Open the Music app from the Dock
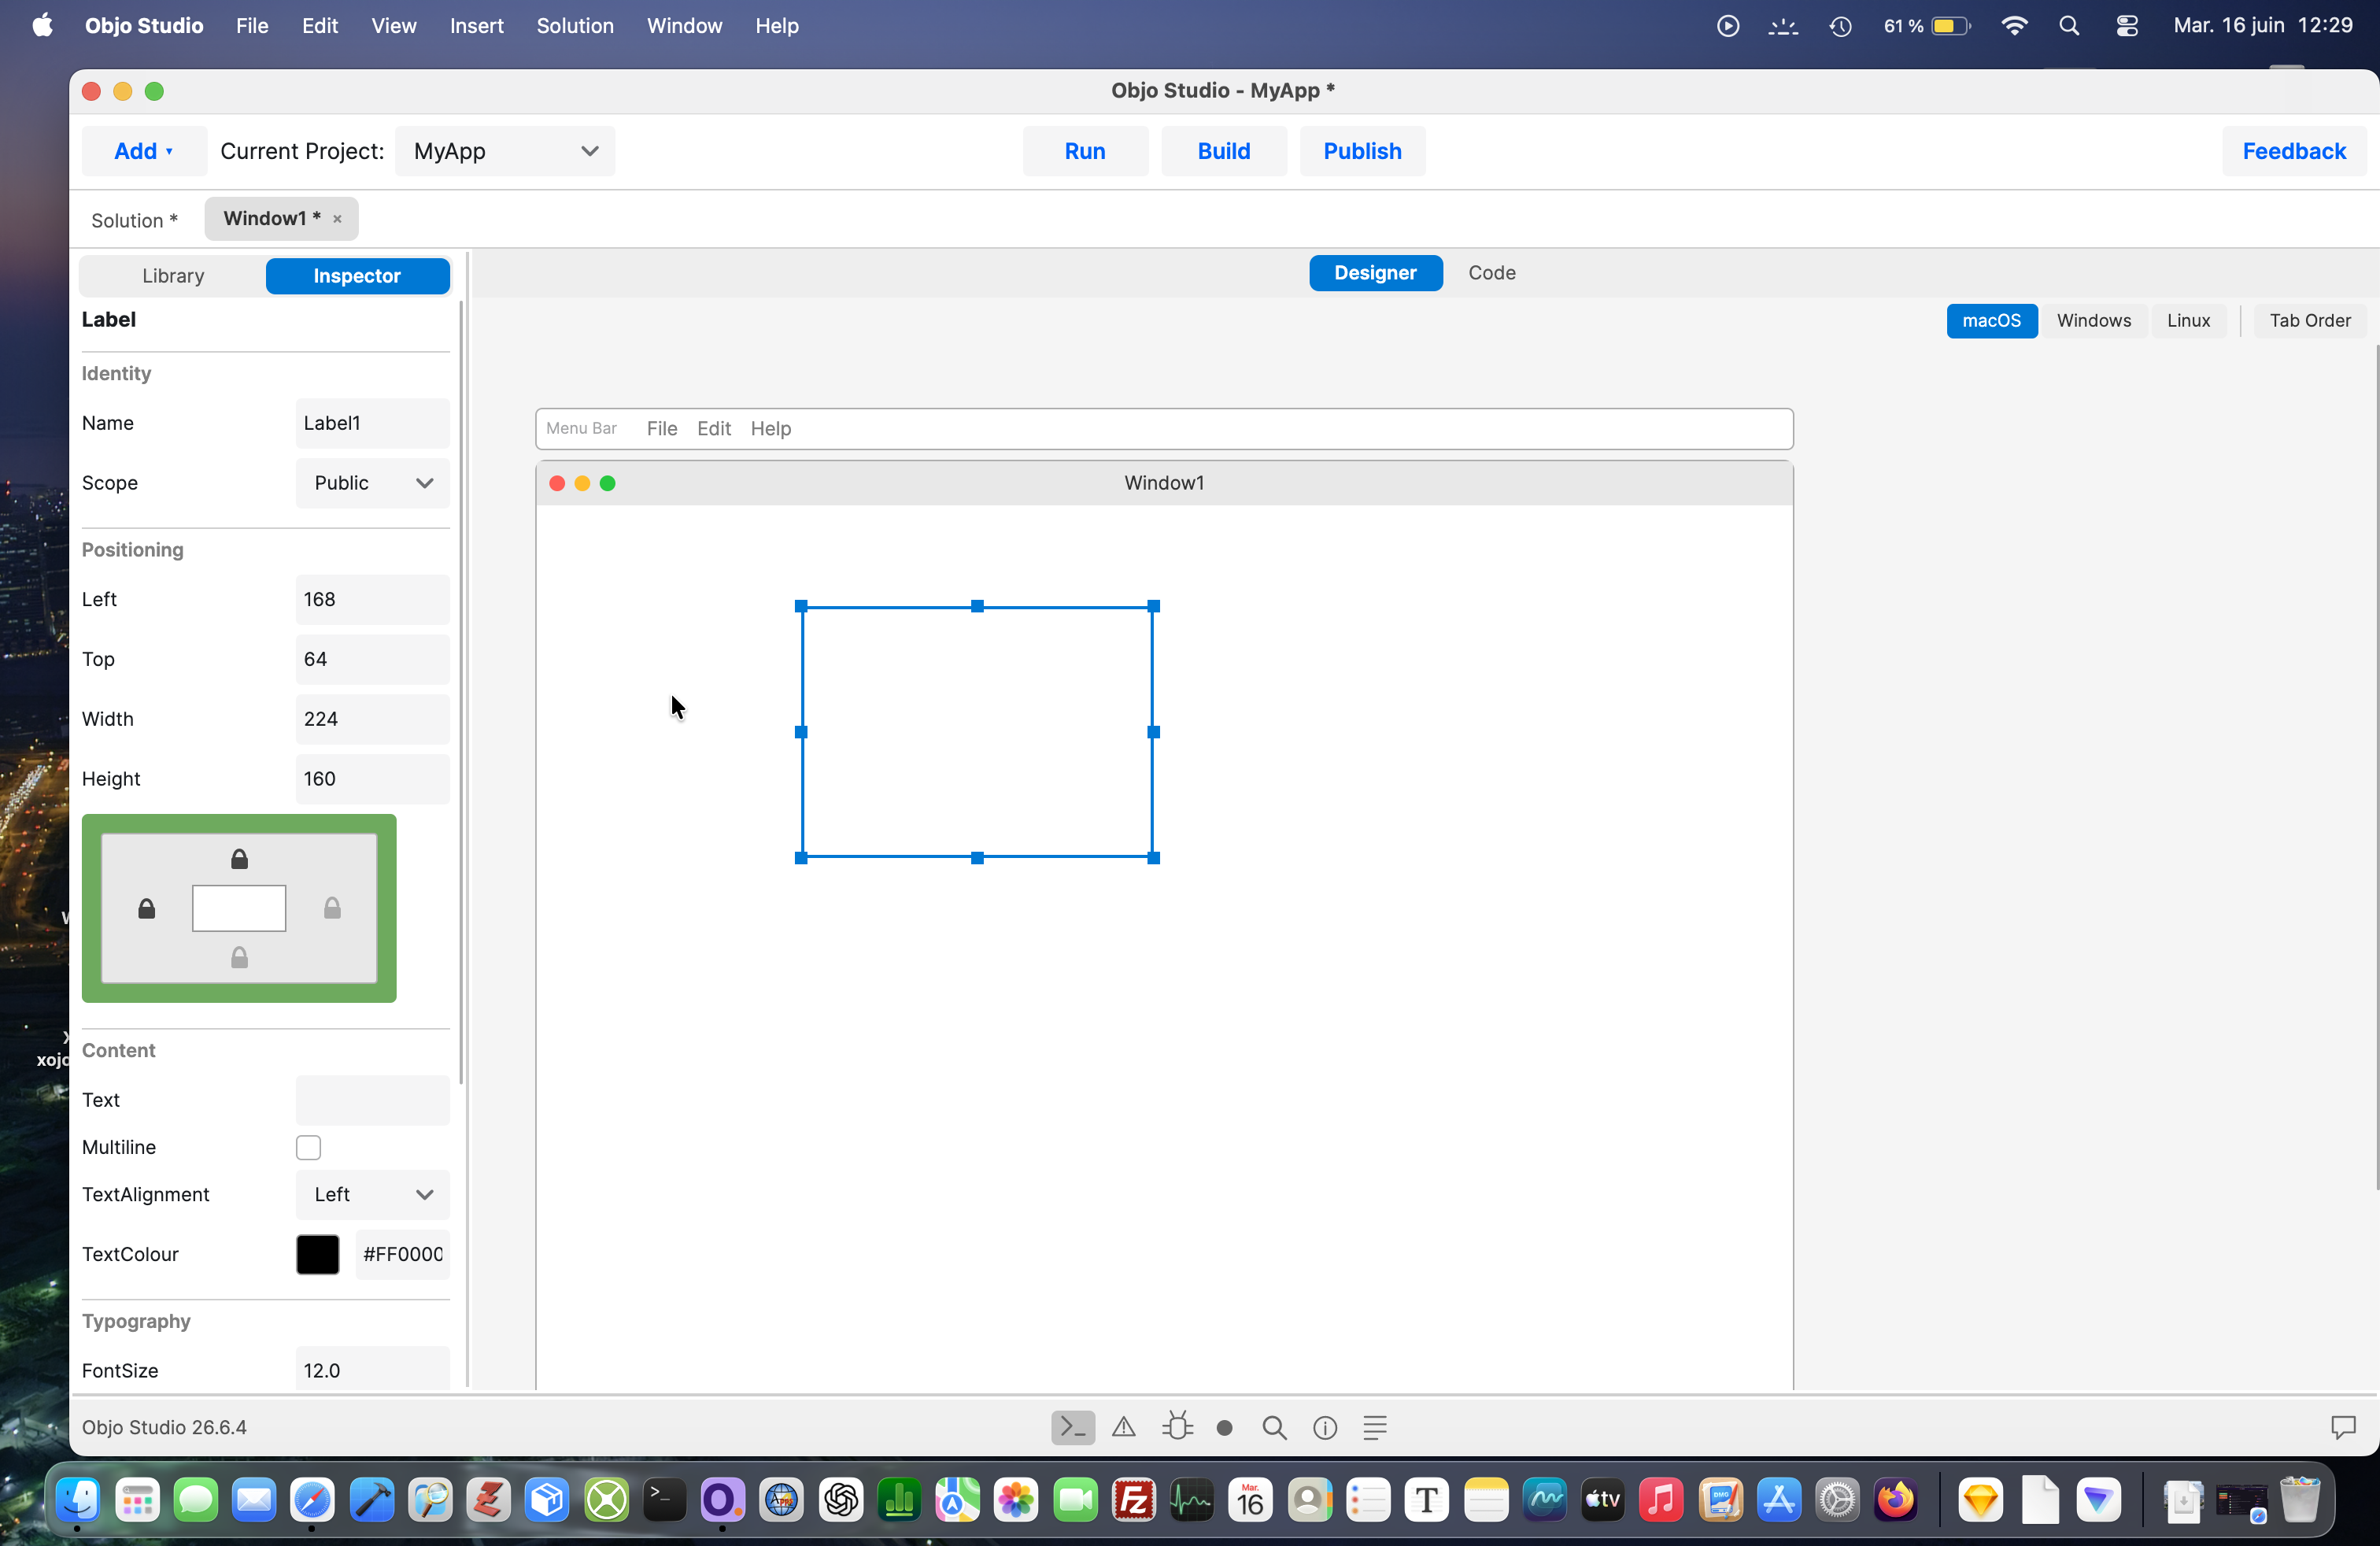 coord(1660,1500)
